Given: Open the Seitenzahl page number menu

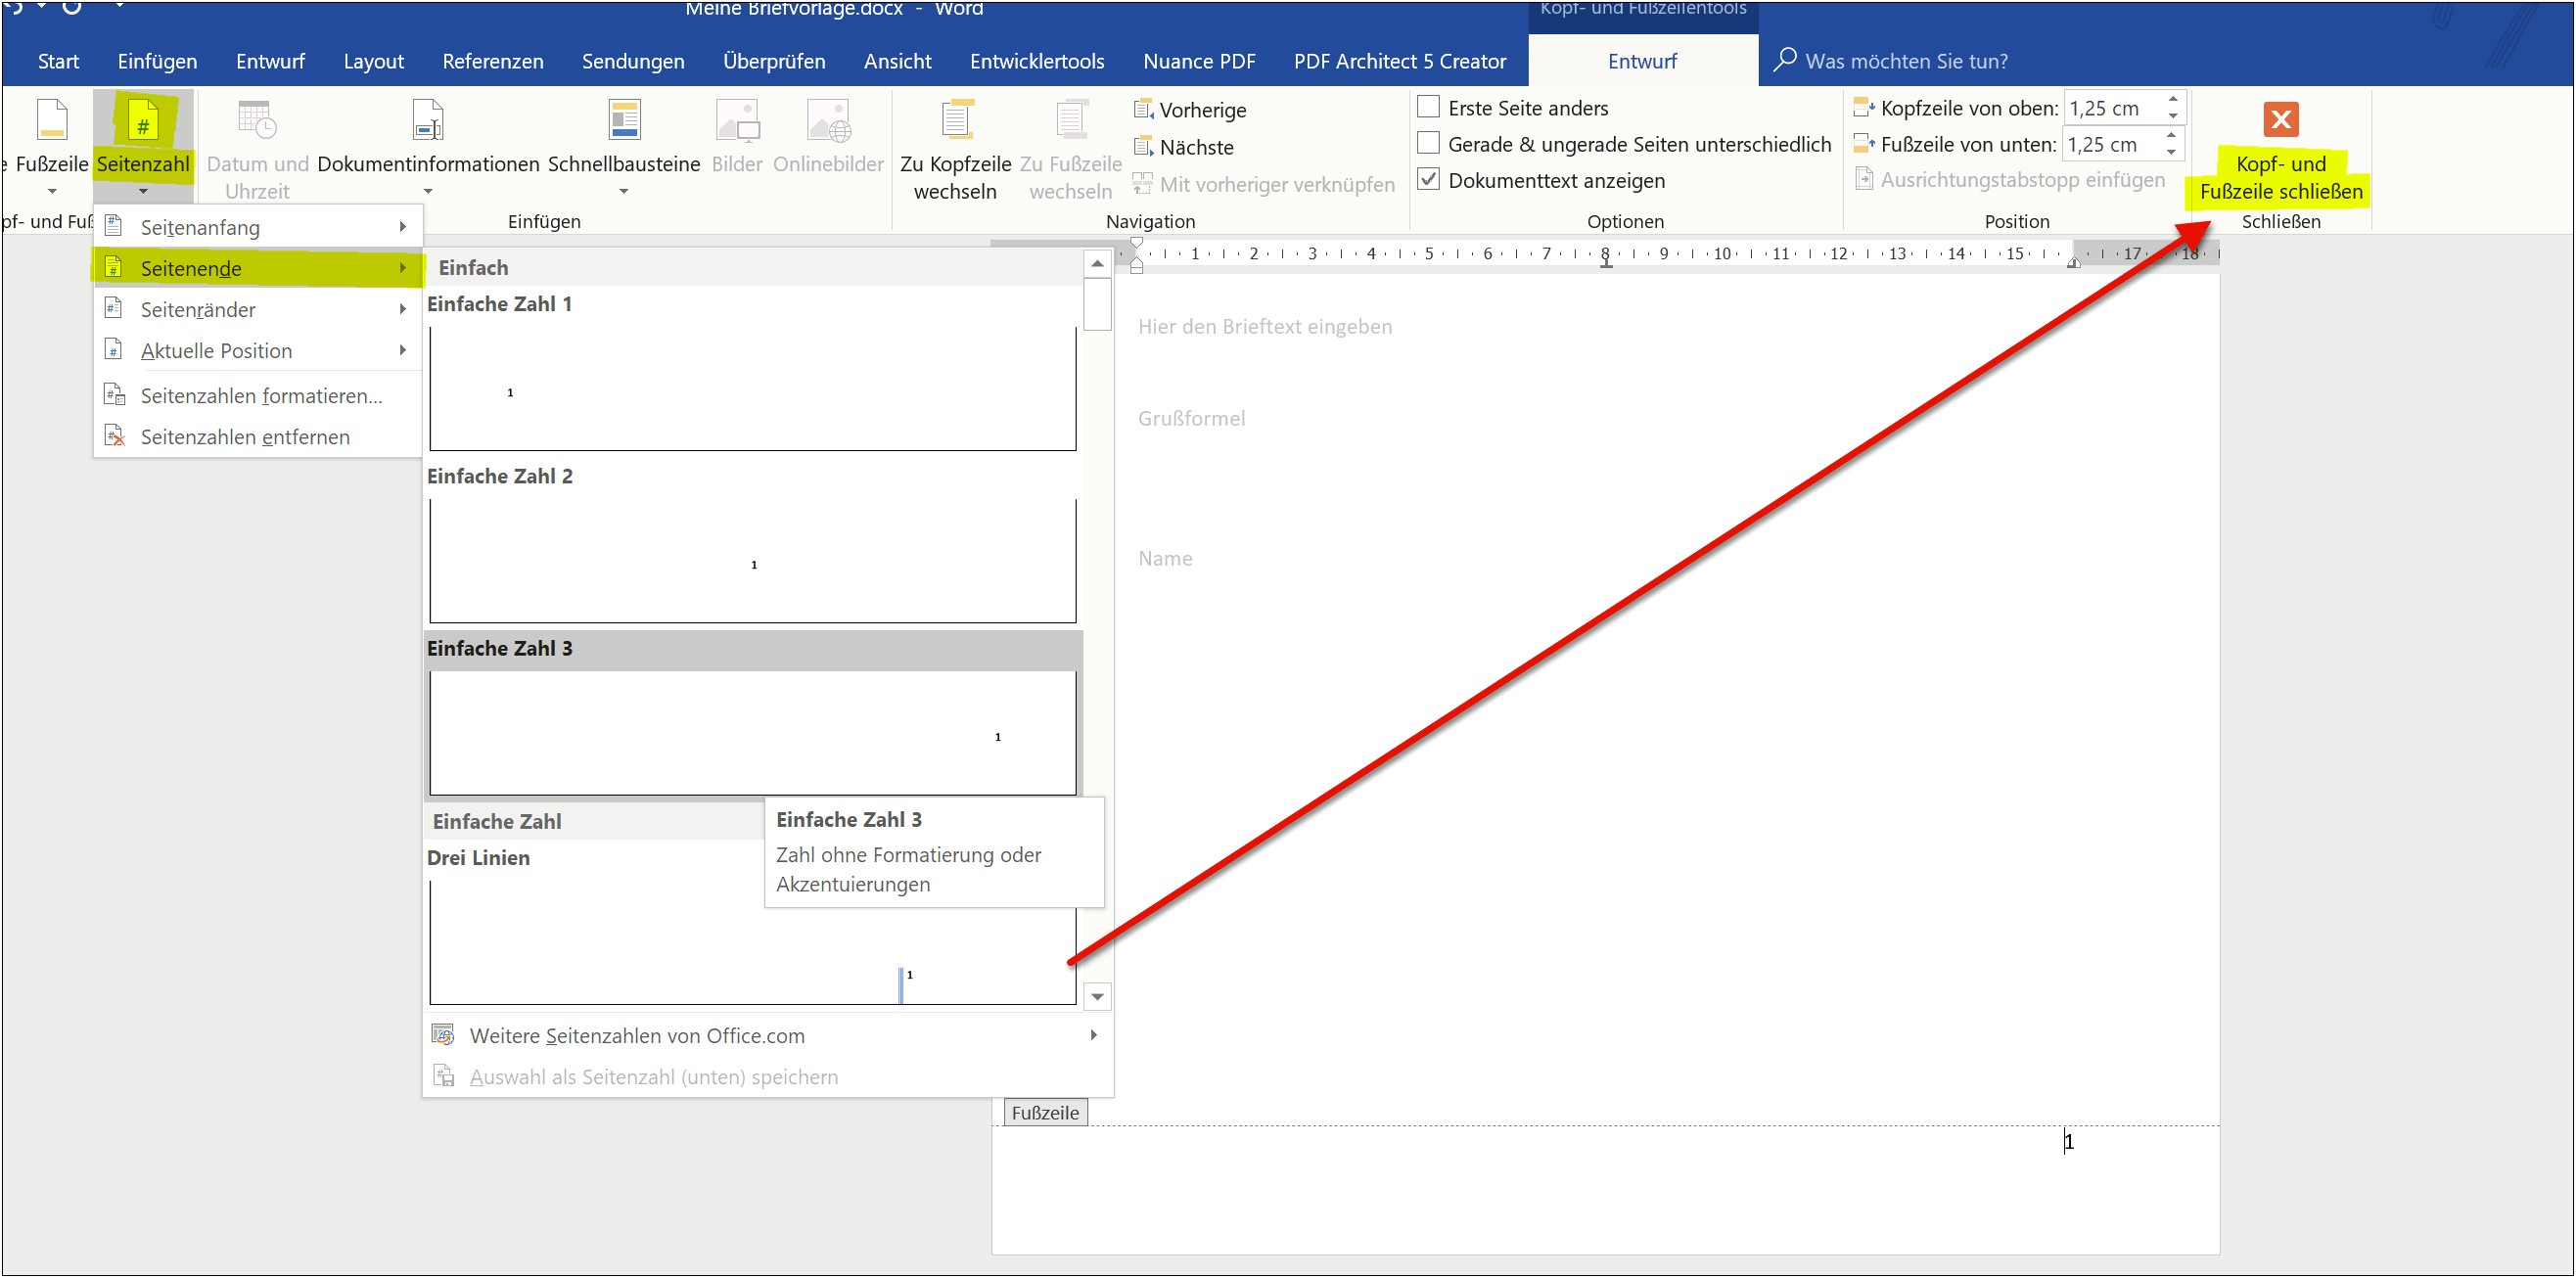Looking at the screenshot, I should 143,147.
